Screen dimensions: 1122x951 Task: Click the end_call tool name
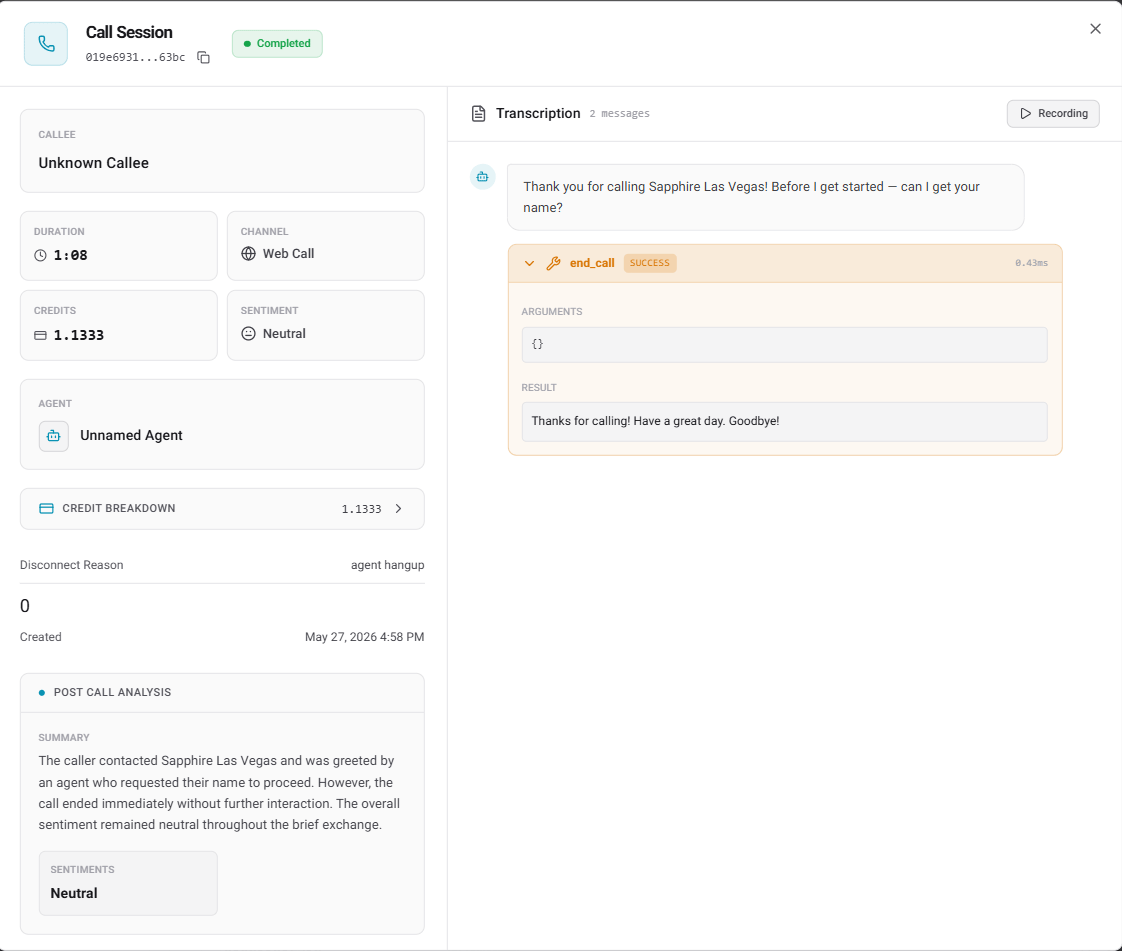(x=592, y=263)
